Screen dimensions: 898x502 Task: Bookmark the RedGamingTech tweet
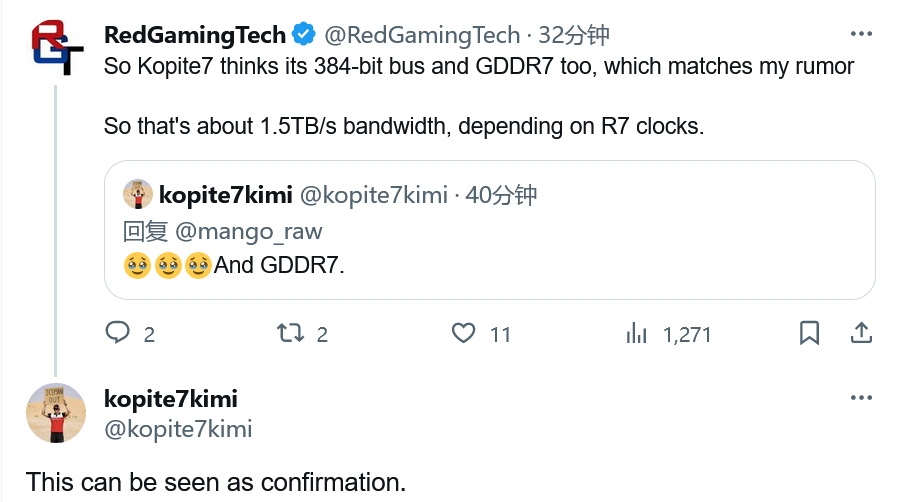[810, 333]
